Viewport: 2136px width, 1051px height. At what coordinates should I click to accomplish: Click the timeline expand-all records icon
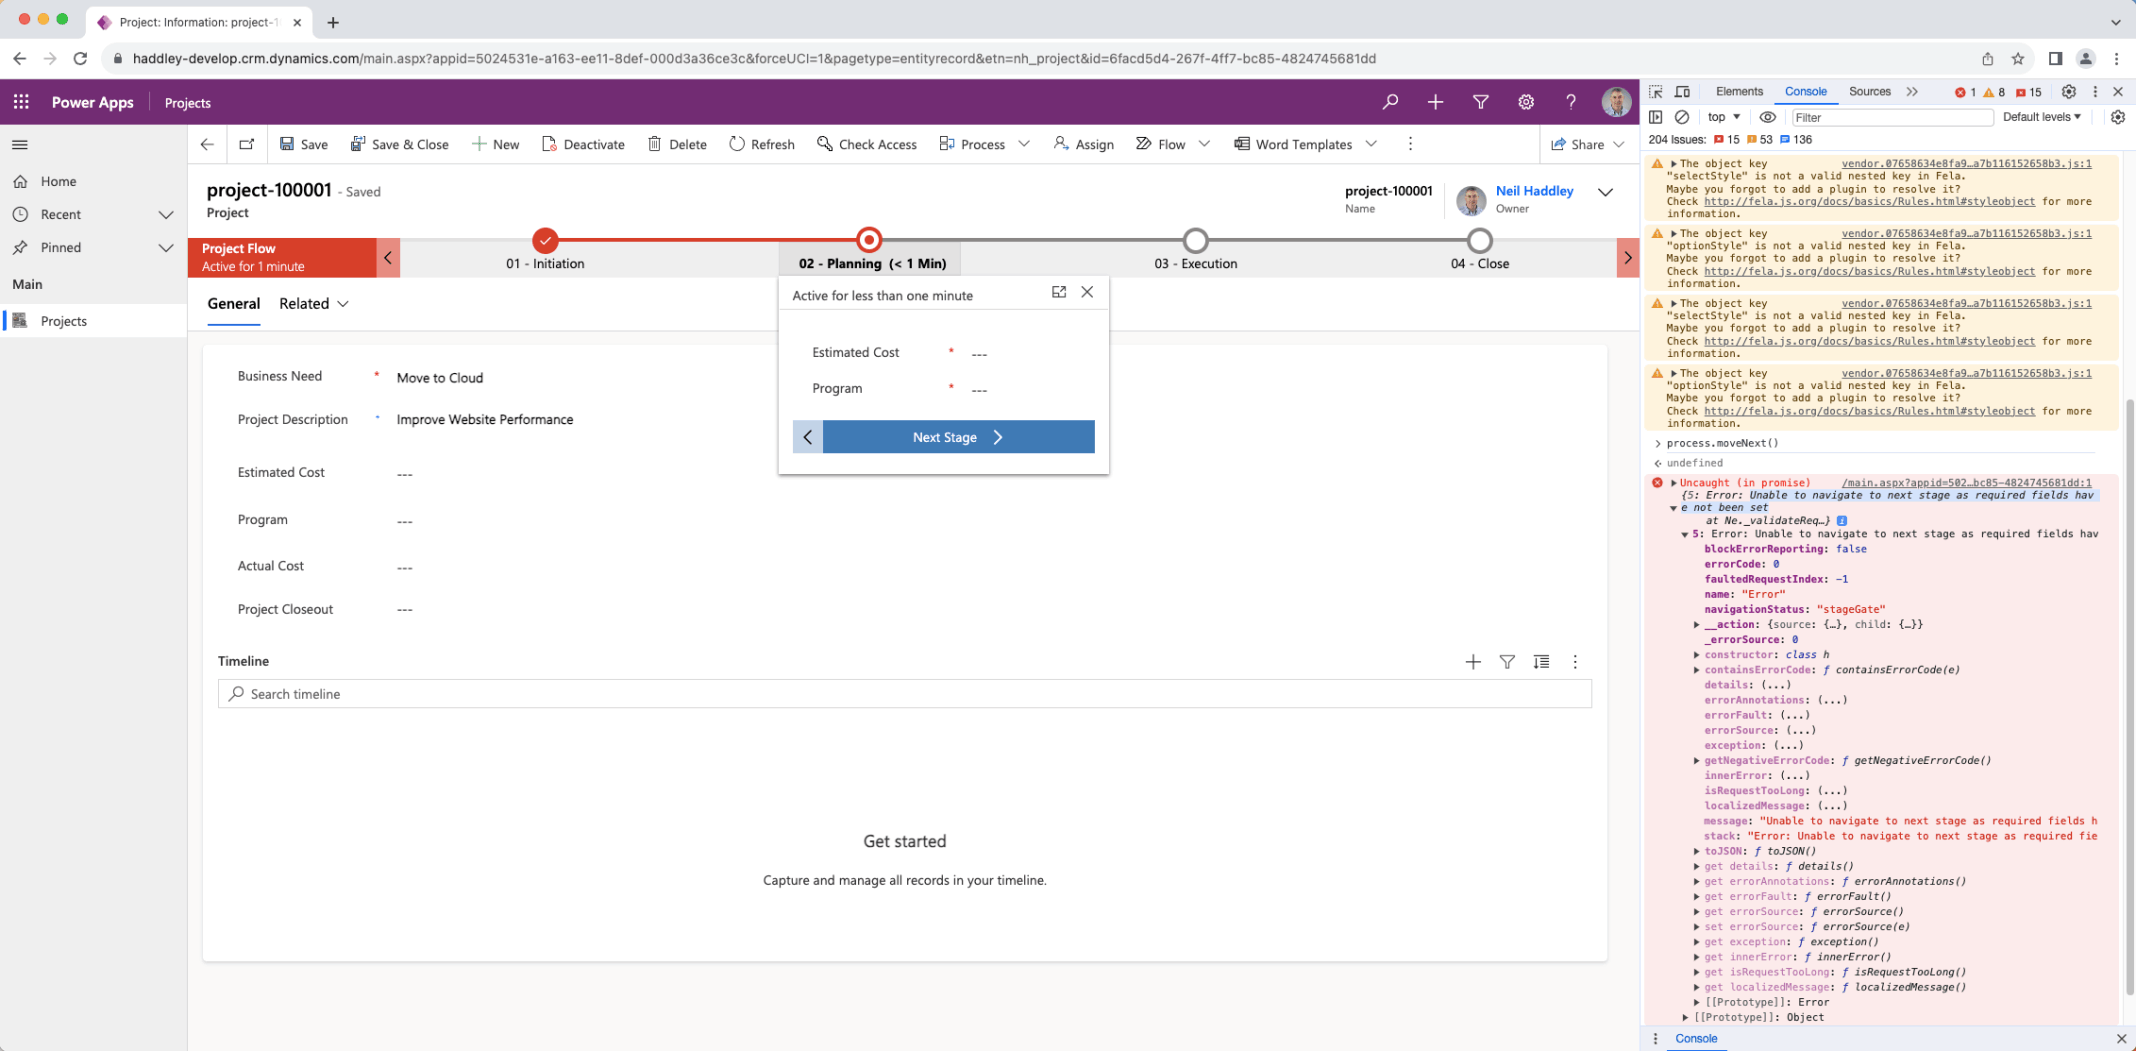[1541, 662]
